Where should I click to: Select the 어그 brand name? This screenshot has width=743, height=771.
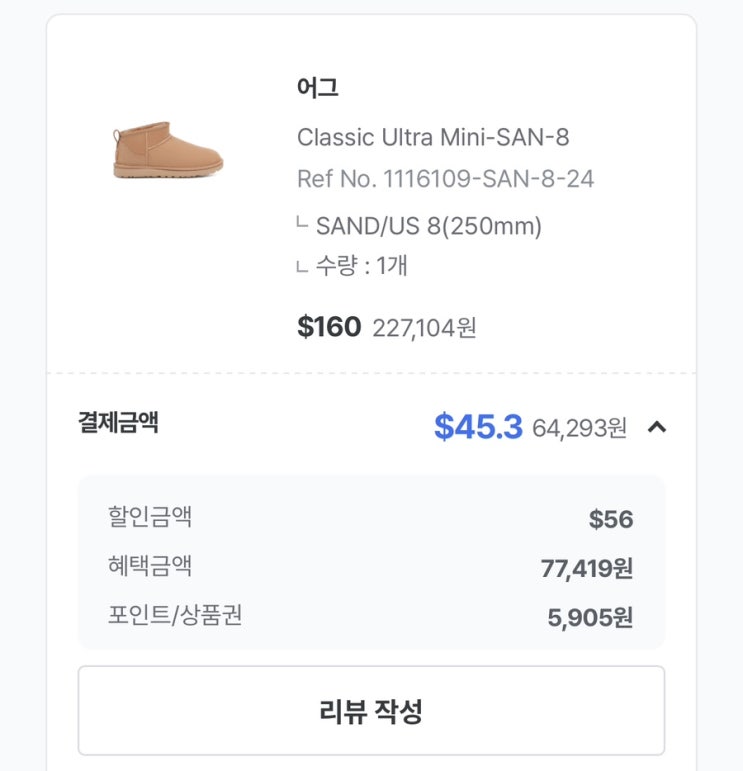pos(318,87)
